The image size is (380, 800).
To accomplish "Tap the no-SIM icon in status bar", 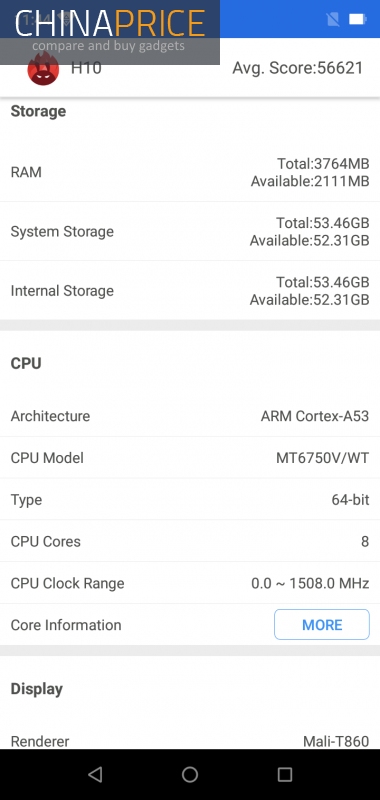I will pyautogui.click(x=333, y=19).
